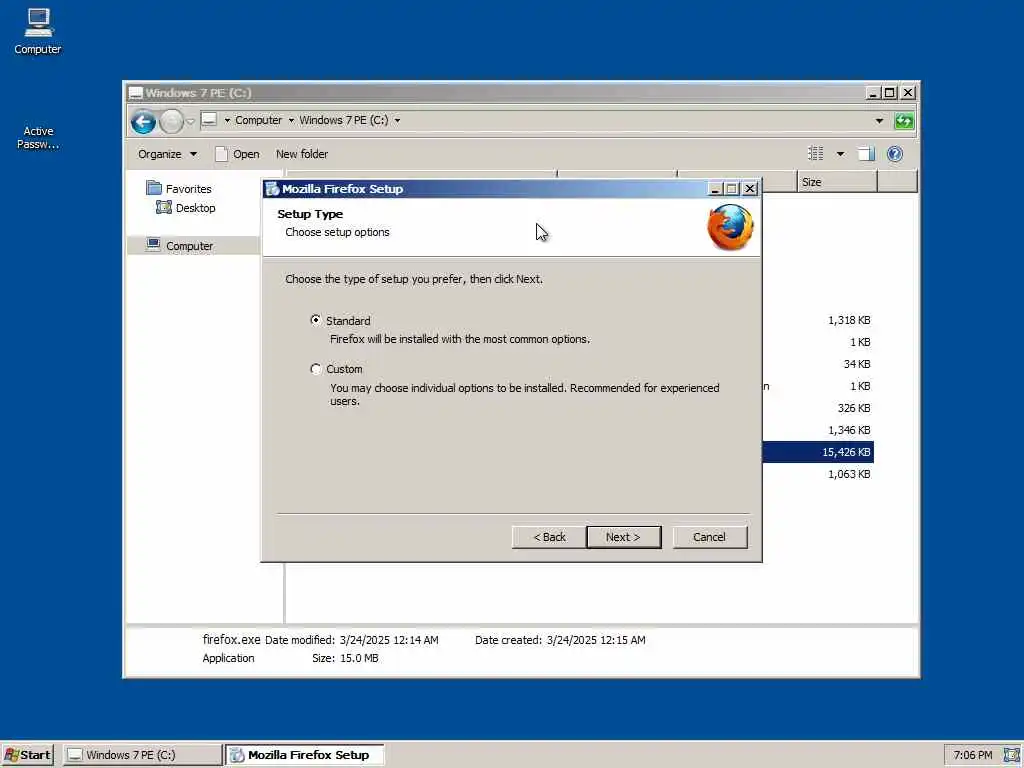Click the Firefox Setup title bar icon
Viewport: 1024px width, 768px height.
pos(272,189)
